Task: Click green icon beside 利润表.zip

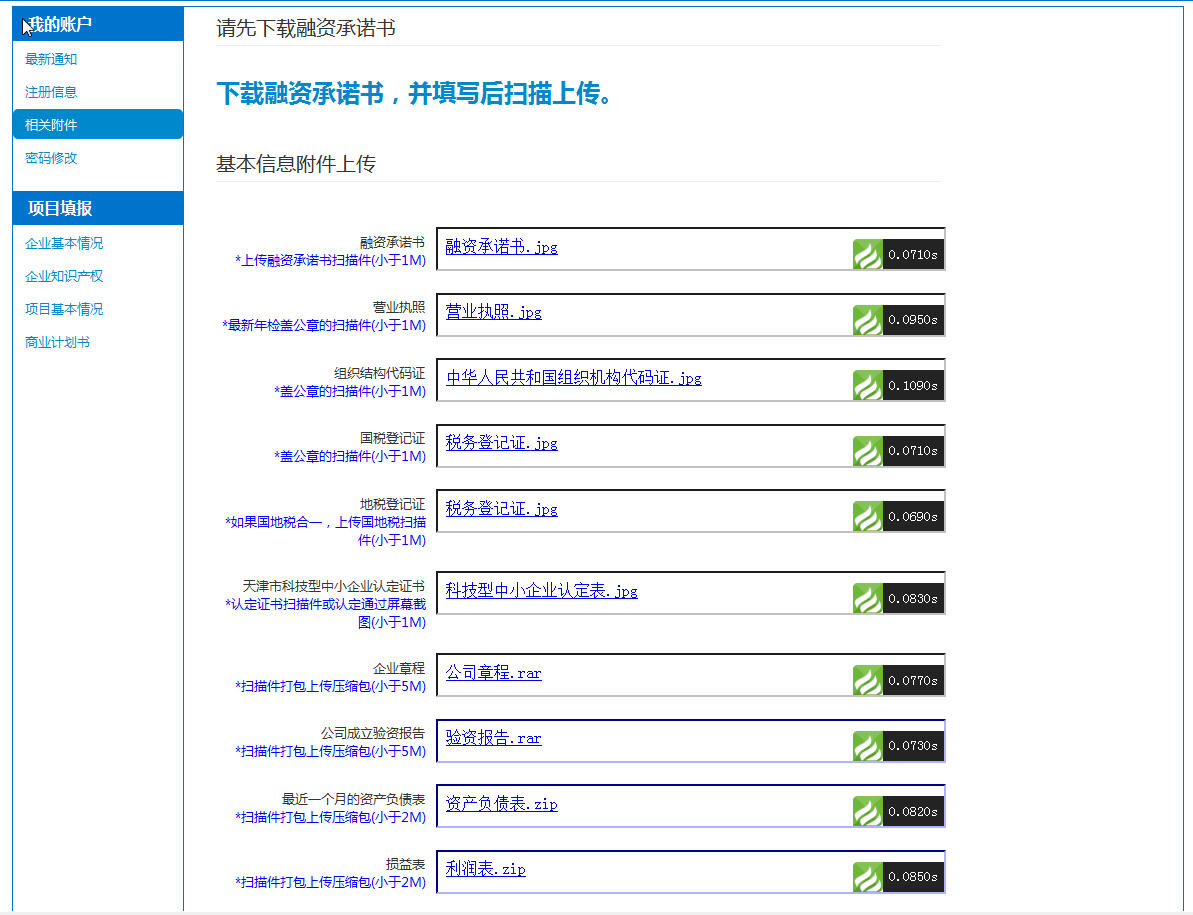Action: [867, 877]
